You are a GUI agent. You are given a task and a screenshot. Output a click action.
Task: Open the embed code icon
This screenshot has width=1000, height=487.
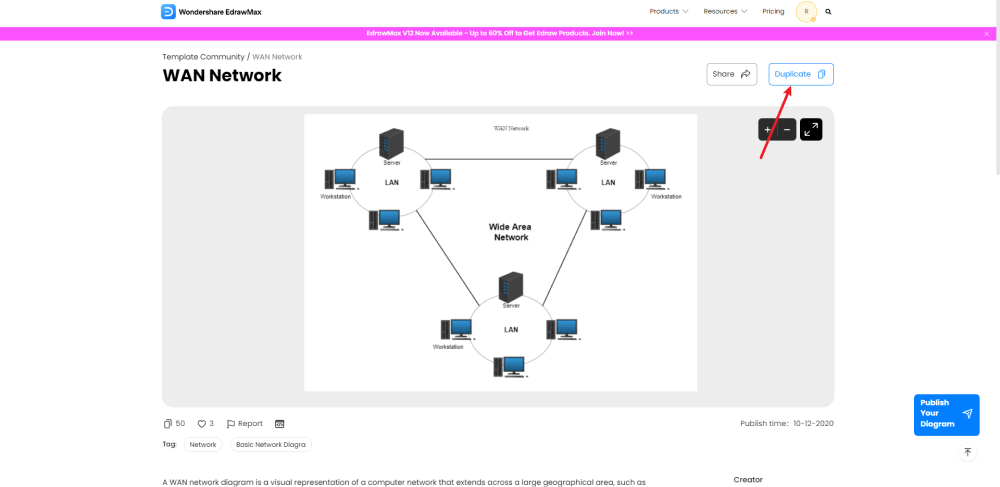[x=279, y=424]
